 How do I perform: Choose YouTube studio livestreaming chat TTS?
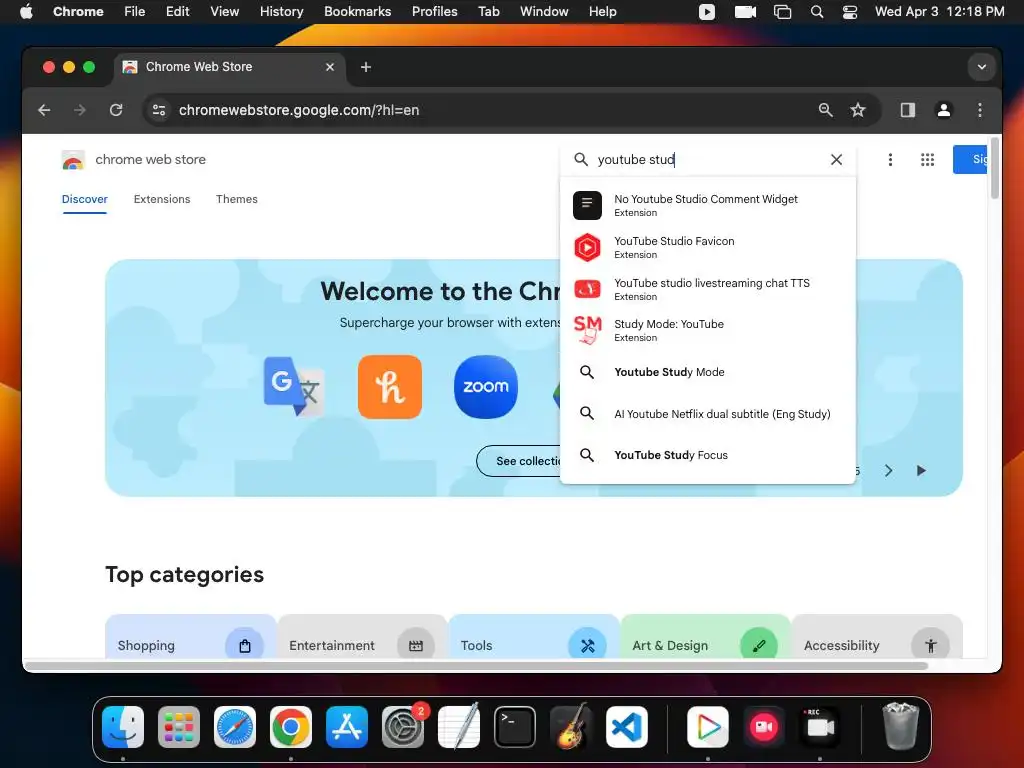pyautogui.click(x=708, y=289)
